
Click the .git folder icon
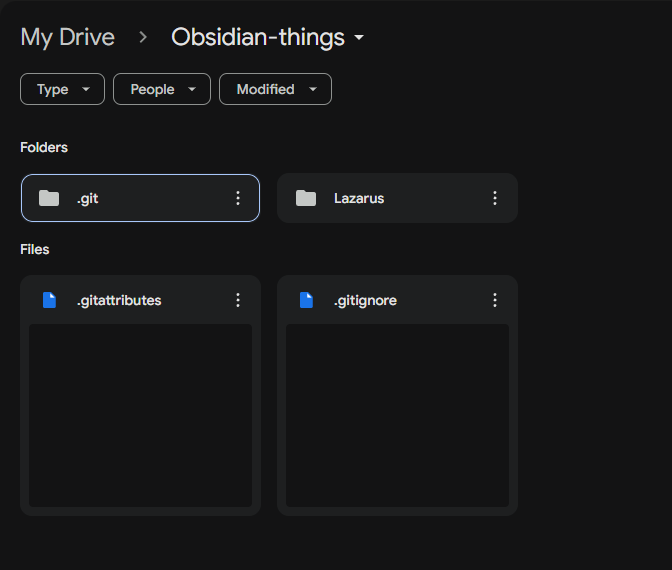point(49,198)
